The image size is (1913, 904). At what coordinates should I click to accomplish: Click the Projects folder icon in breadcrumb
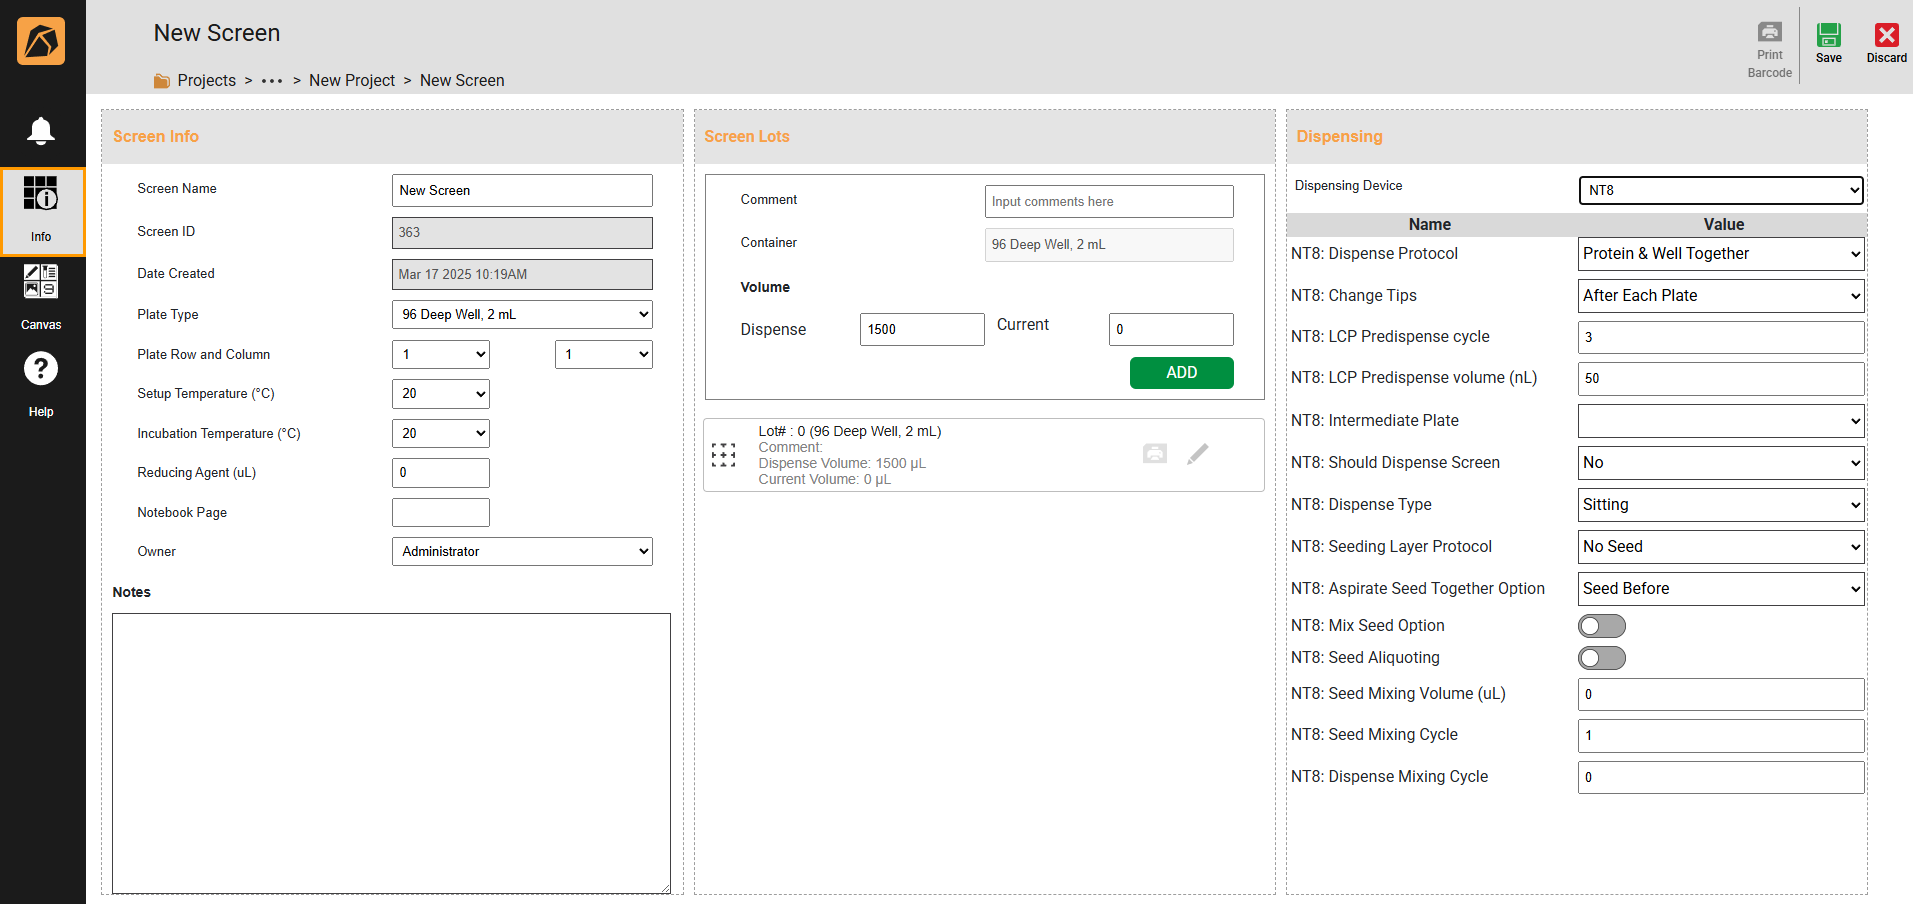pyautogui.click(x=161, y=81)
